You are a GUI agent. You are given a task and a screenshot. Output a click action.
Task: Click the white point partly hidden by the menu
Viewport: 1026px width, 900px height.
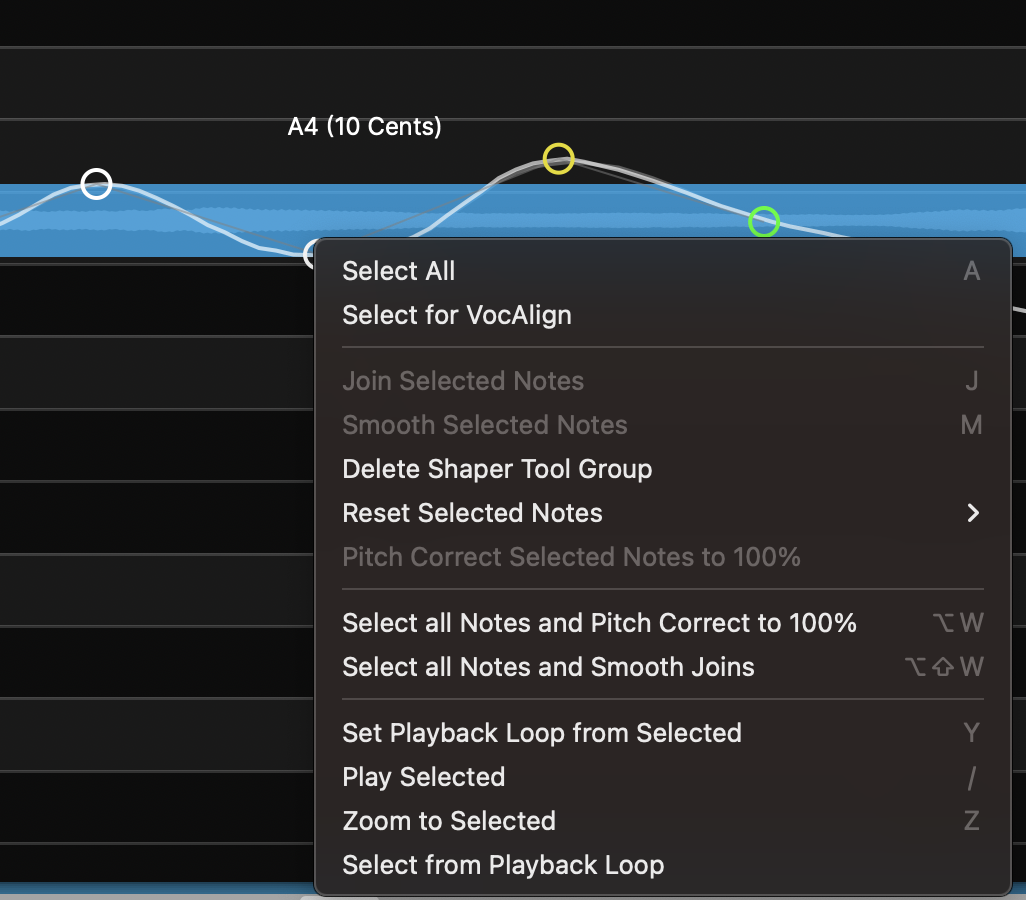[311, 252]
